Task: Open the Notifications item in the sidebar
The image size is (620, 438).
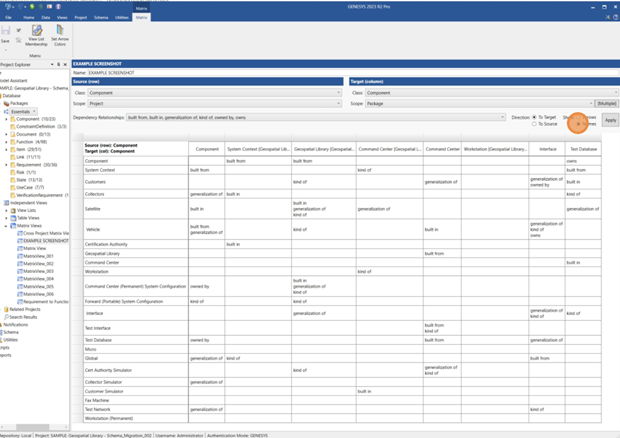Action: point(15,324)
